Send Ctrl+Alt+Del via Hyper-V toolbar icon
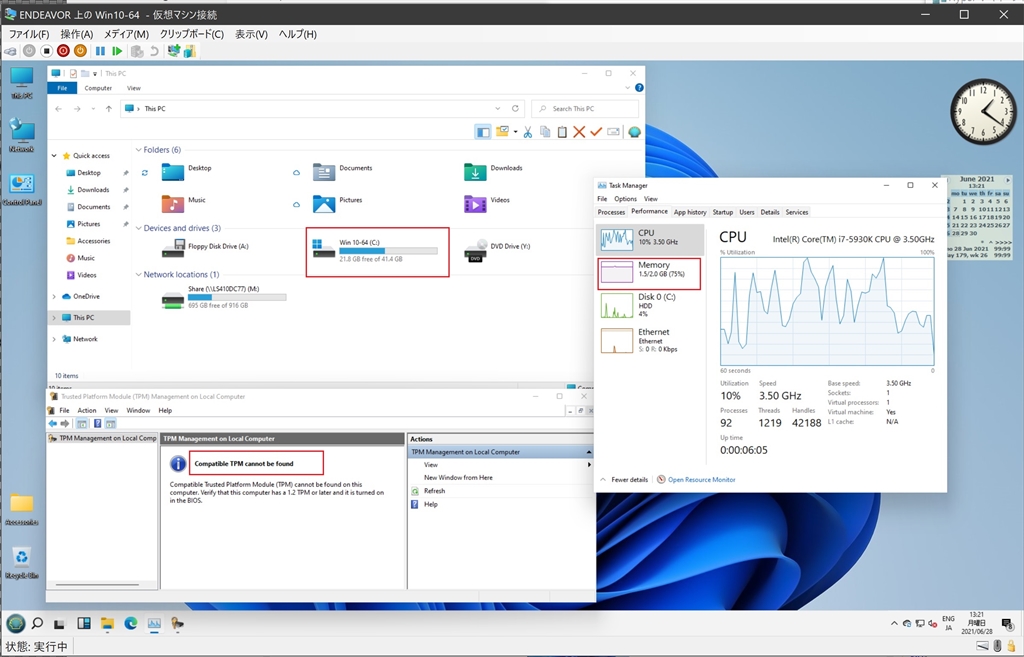1024x657 pixels. 10,51
